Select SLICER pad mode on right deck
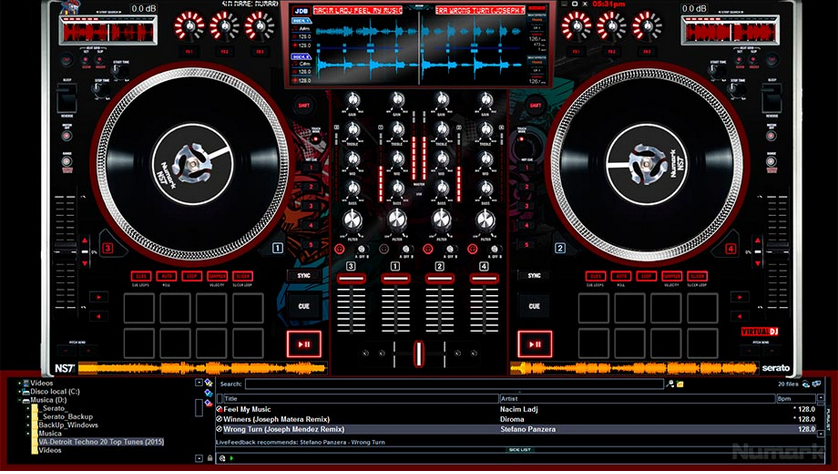The image size is (838, 474). pyautogui.click(x=697, y=276)
